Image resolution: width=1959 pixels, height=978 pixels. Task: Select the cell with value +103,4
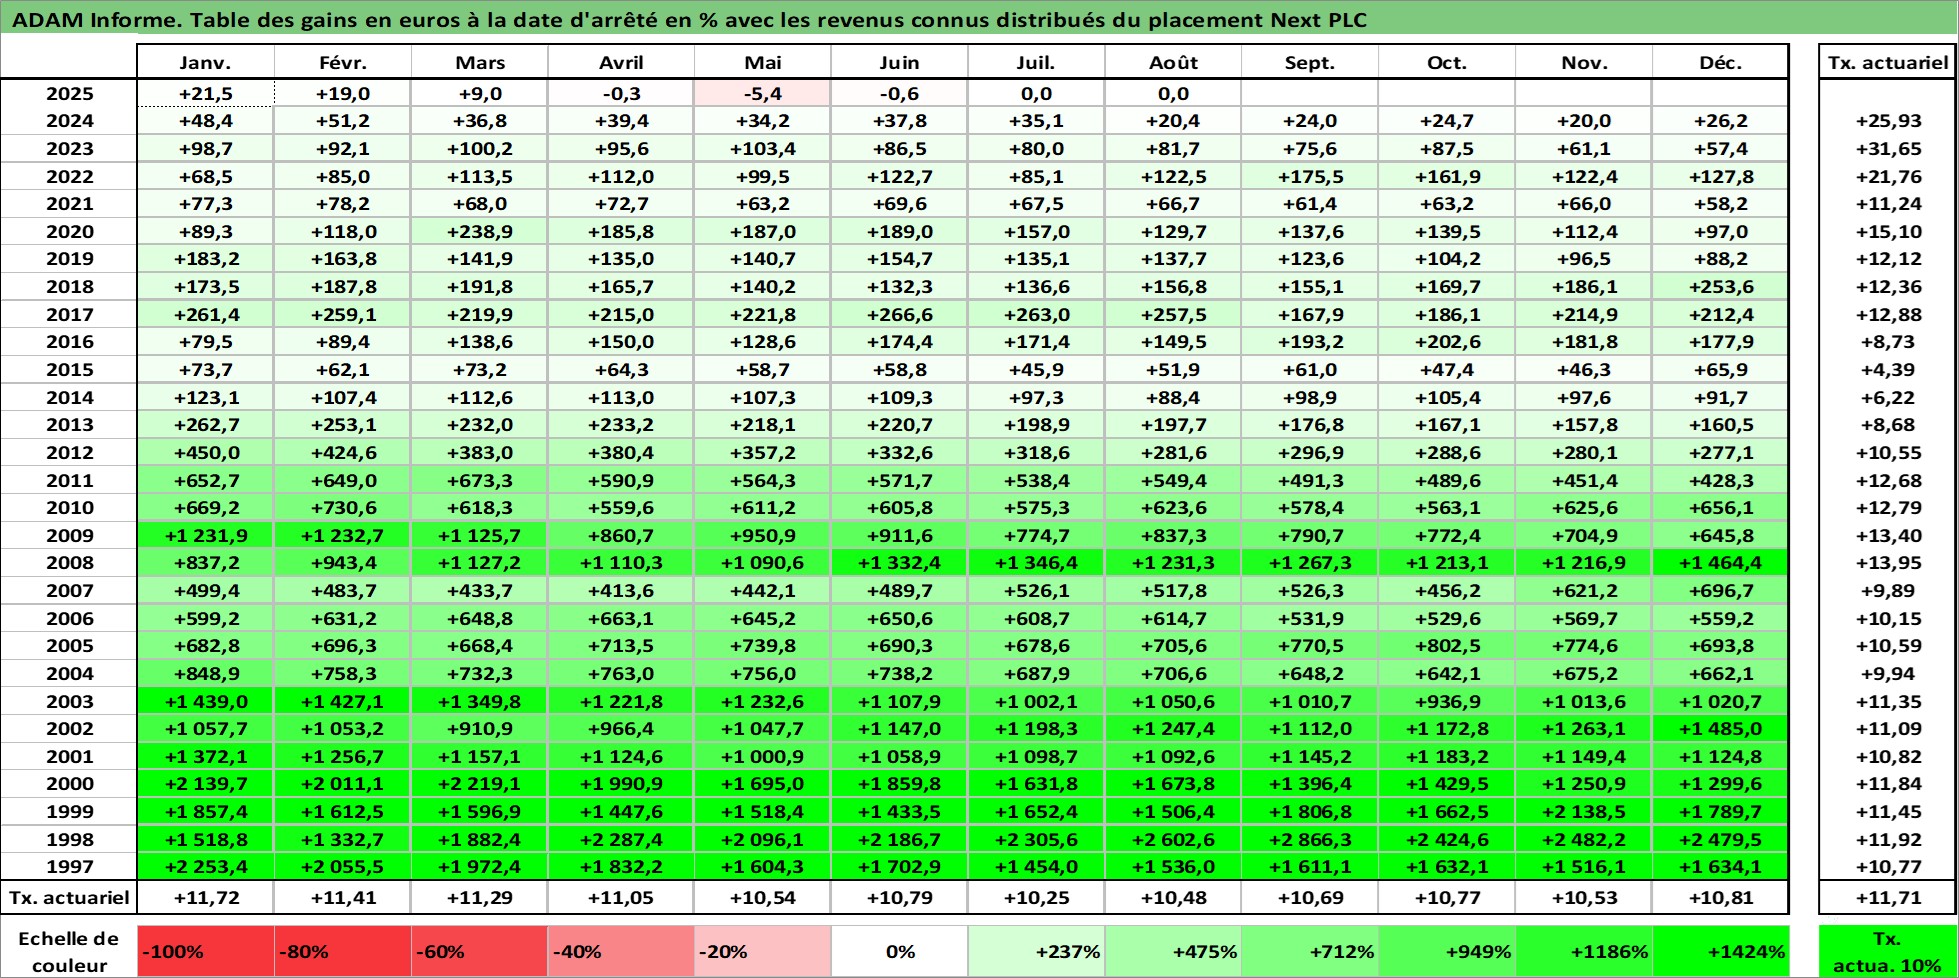coord(763,148)
